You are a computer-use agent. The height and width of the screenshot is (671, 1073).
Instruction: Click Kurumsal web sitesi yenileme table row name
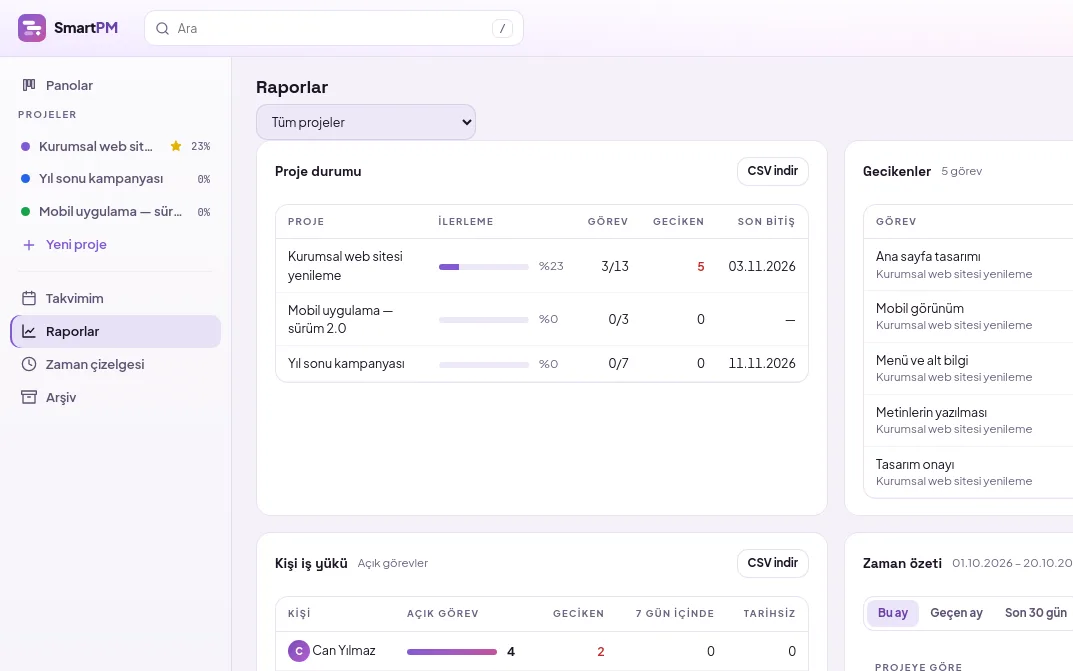coord(345,265)
